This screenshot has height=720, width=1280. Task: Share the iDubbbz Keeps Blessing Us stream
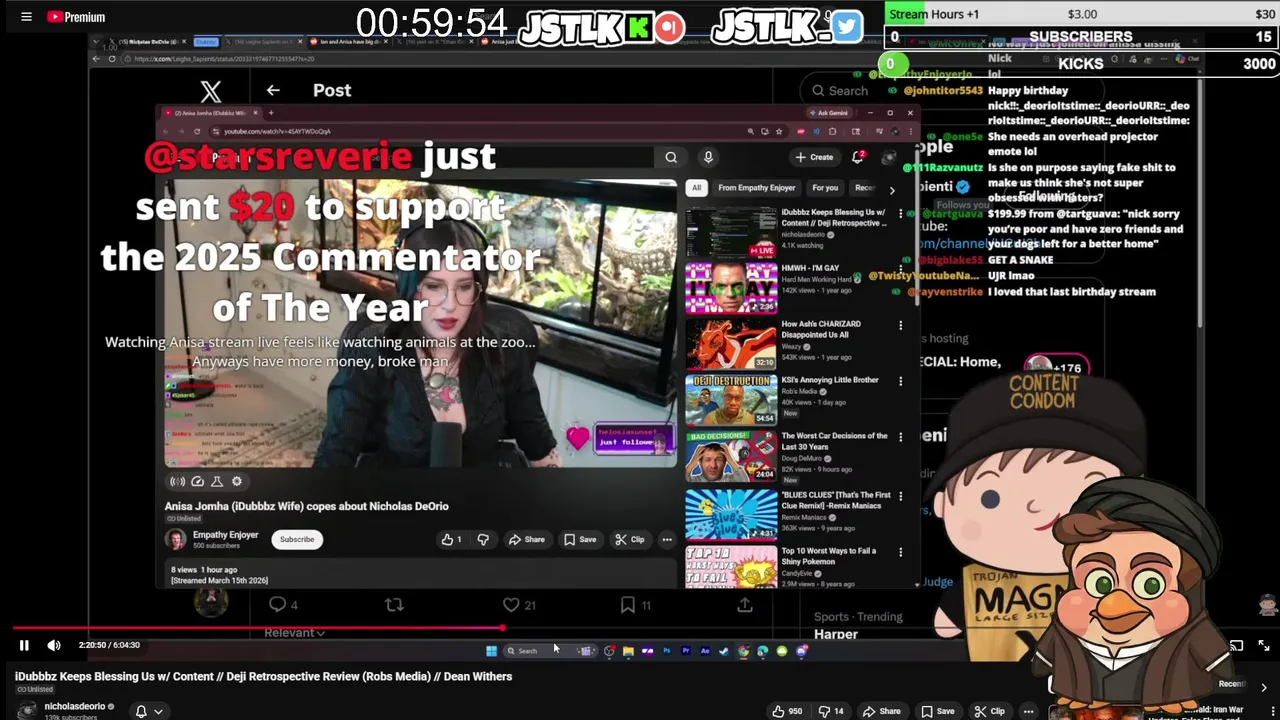pos(882,711)
